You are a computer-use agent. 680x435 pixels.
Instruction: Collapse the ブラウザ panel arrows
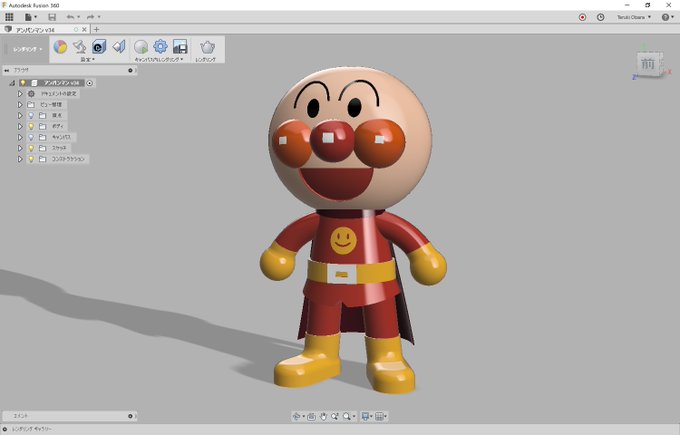pyautogui.click(x=7, y=70)
